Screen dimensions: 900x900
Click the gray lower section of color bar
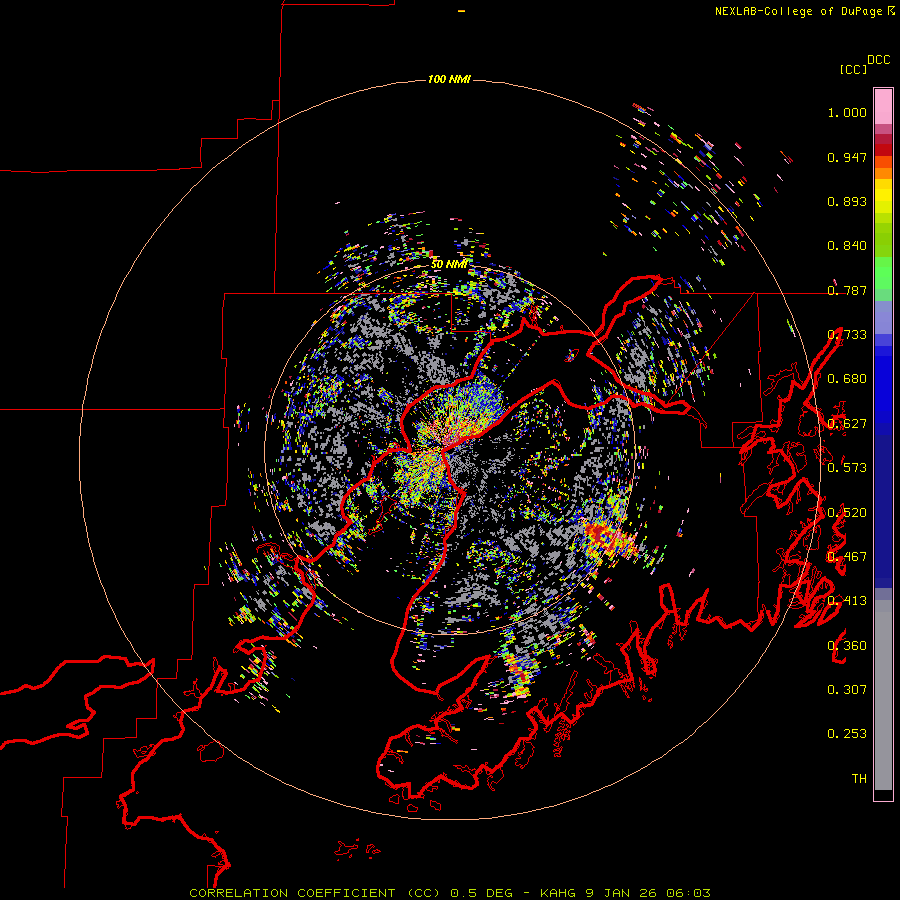tap(883, 695)
